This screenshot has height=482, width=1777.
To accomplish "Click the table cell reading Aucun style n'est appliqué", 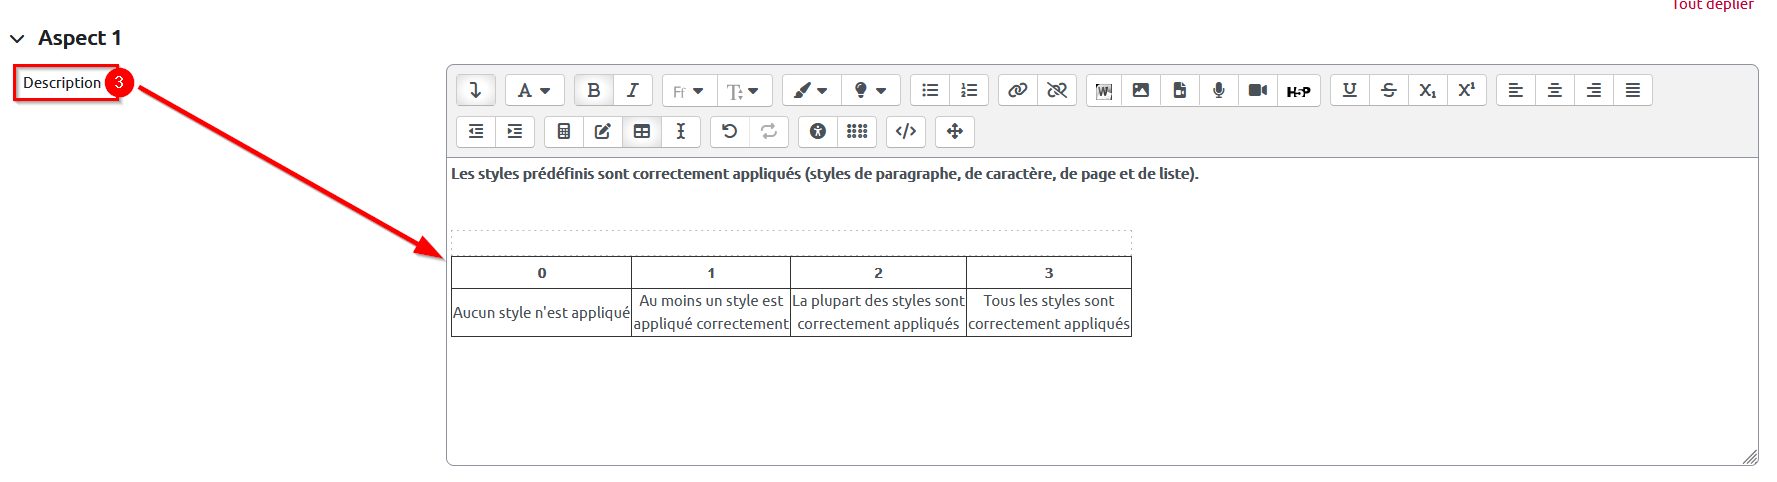I will coord(541,312).
